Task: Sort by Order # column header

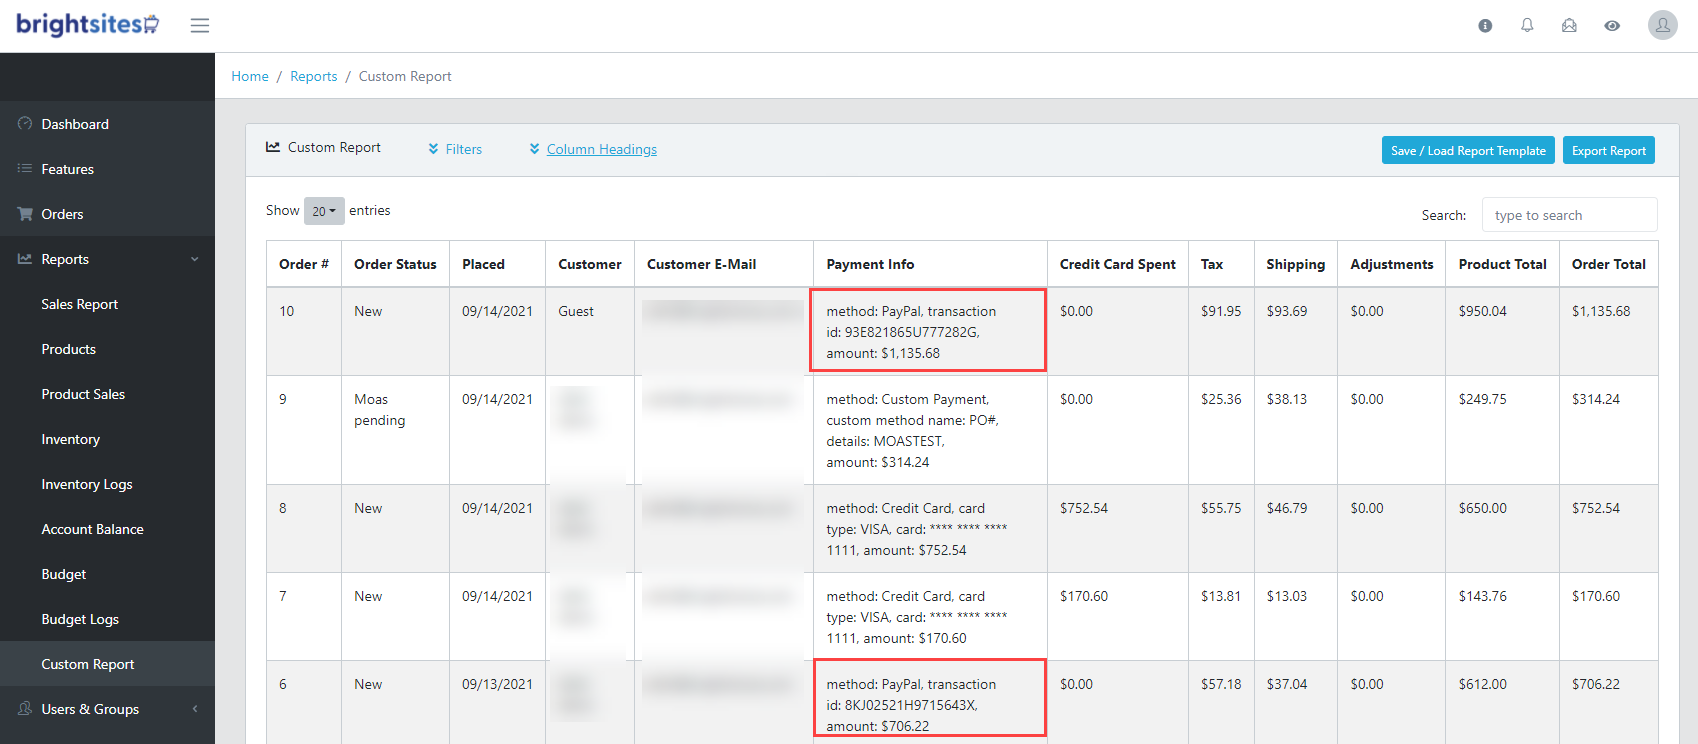Action: [x=304, y=264]
